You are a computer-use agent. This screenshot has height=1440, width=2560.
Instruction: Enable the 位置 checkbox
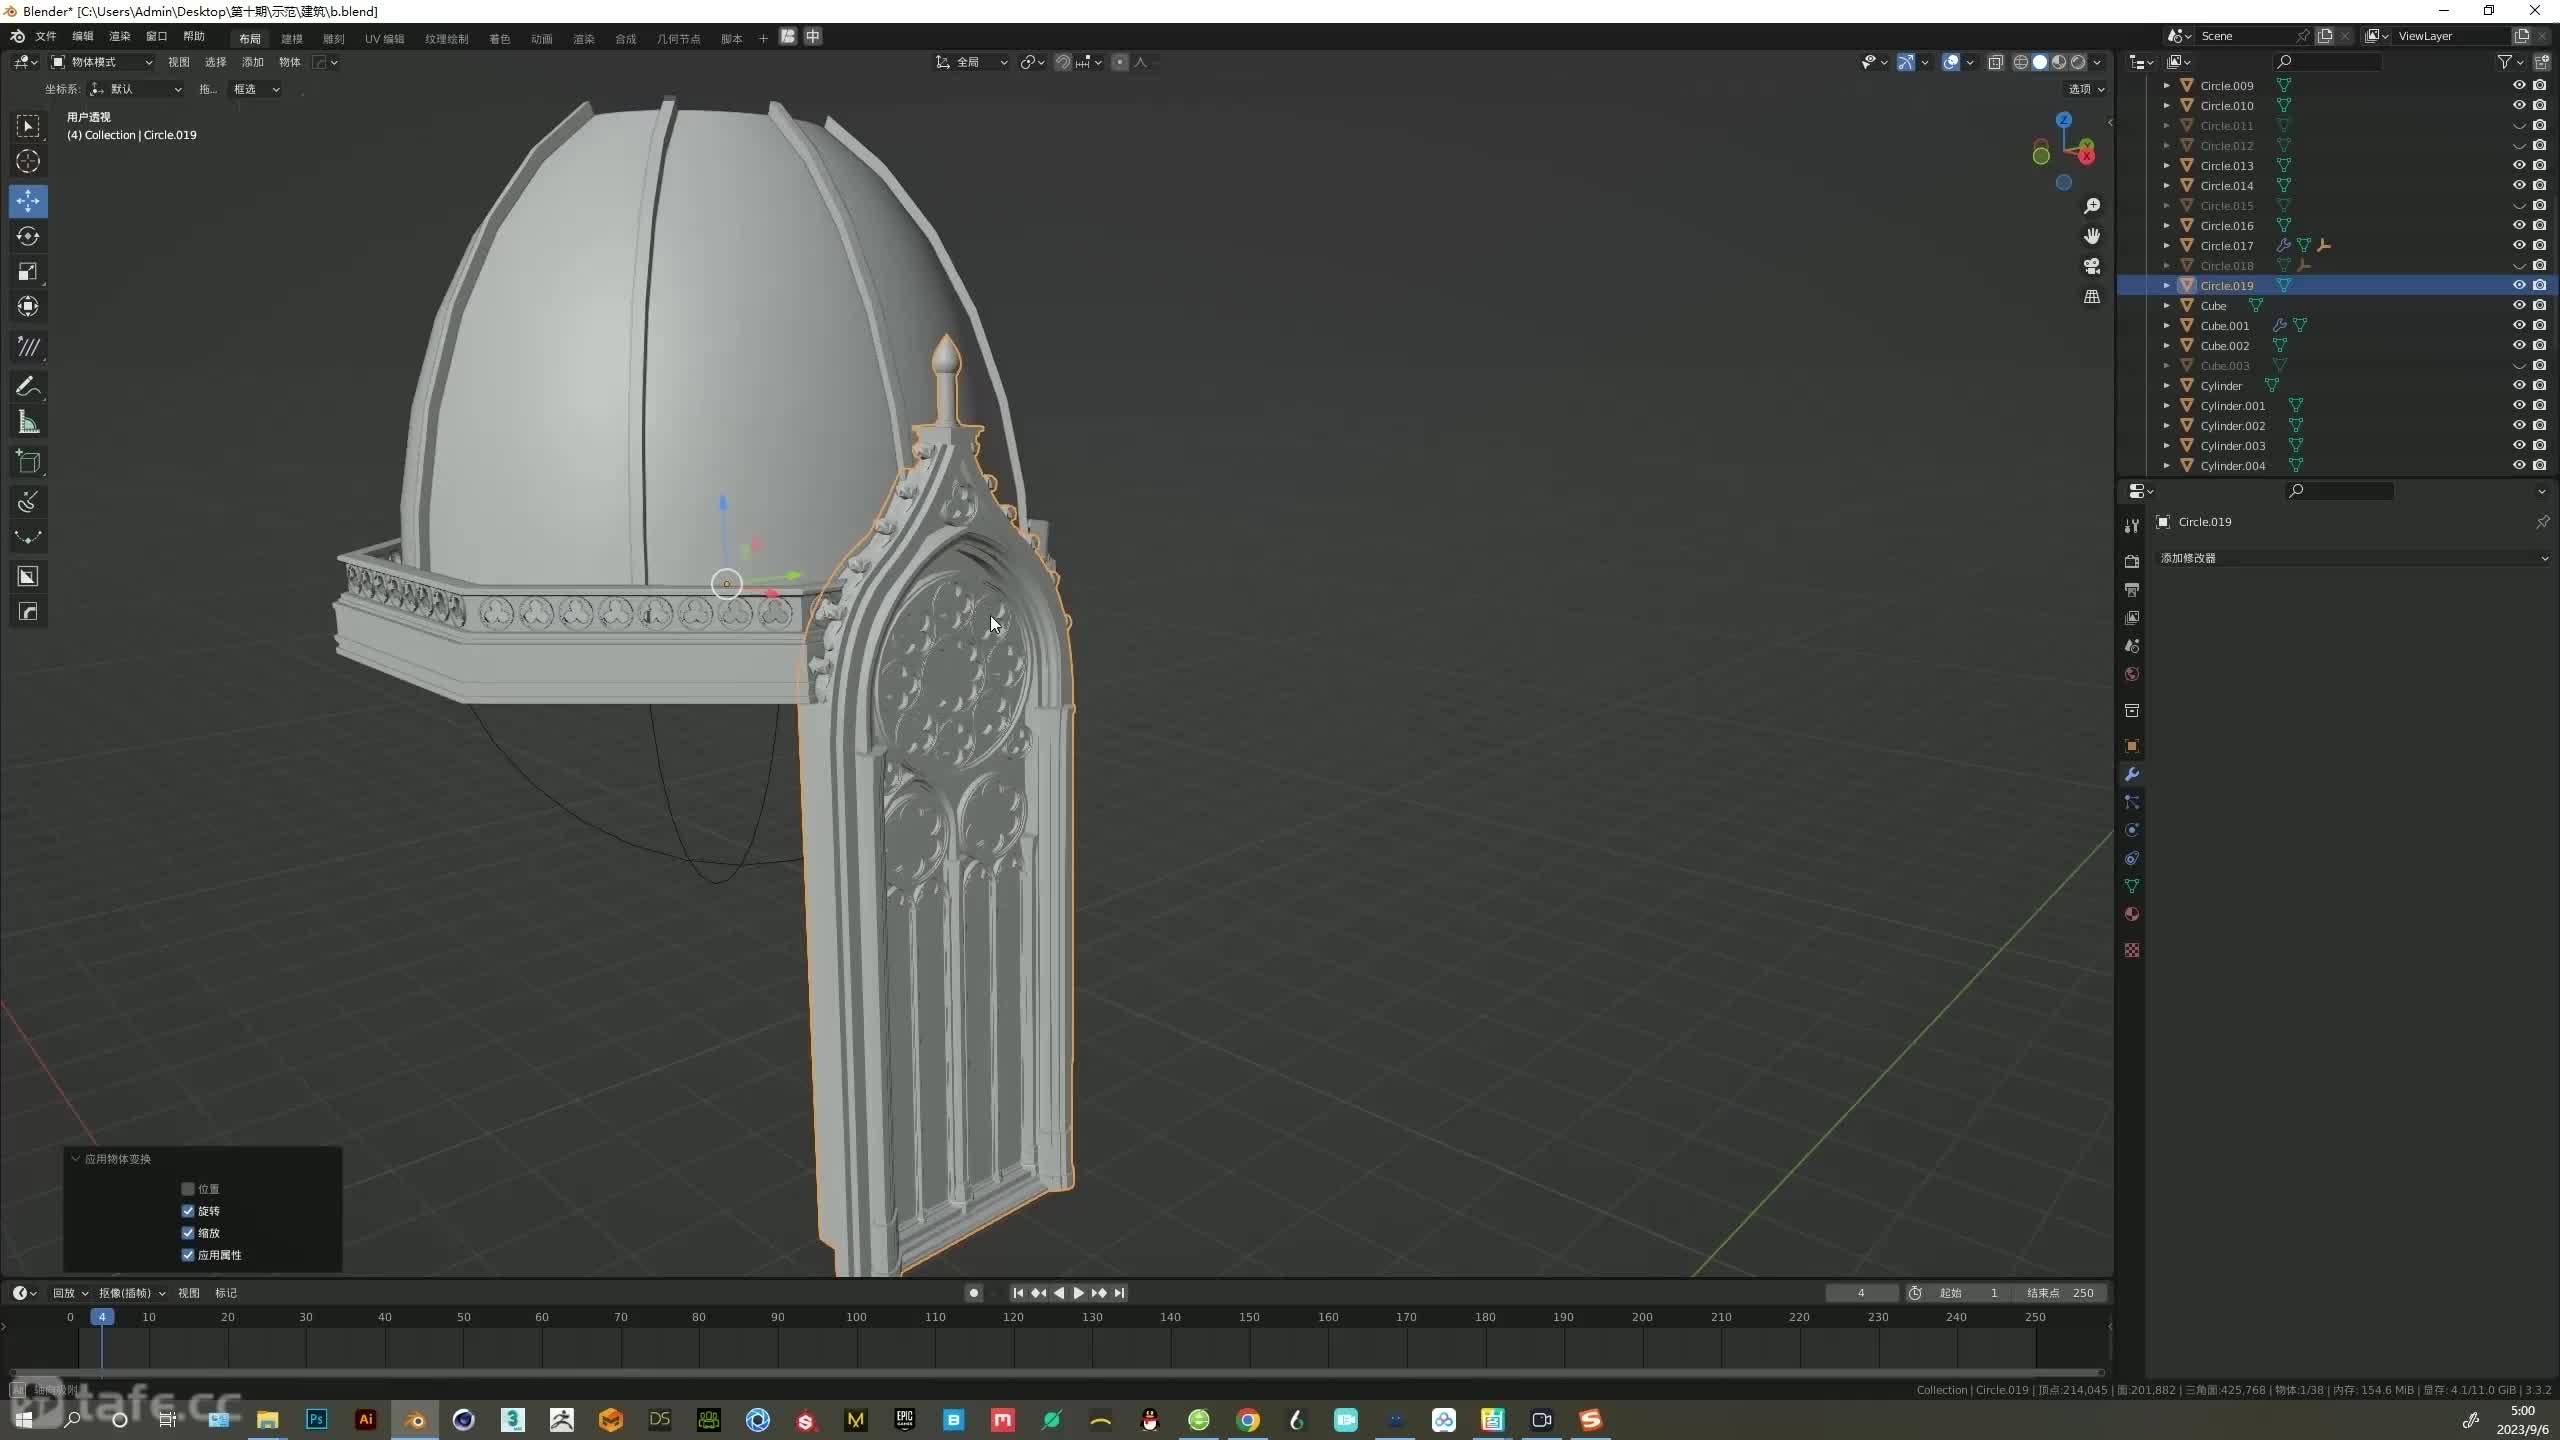click(187, 1189)
